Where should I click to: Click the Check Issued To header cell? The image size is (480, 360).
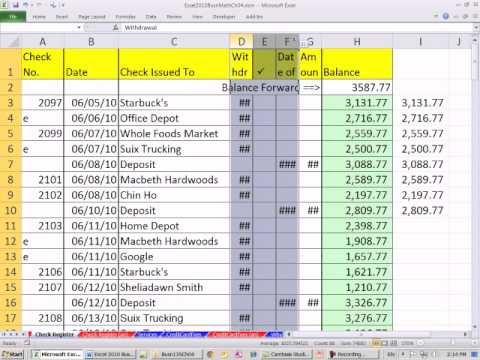coord(174,64)
